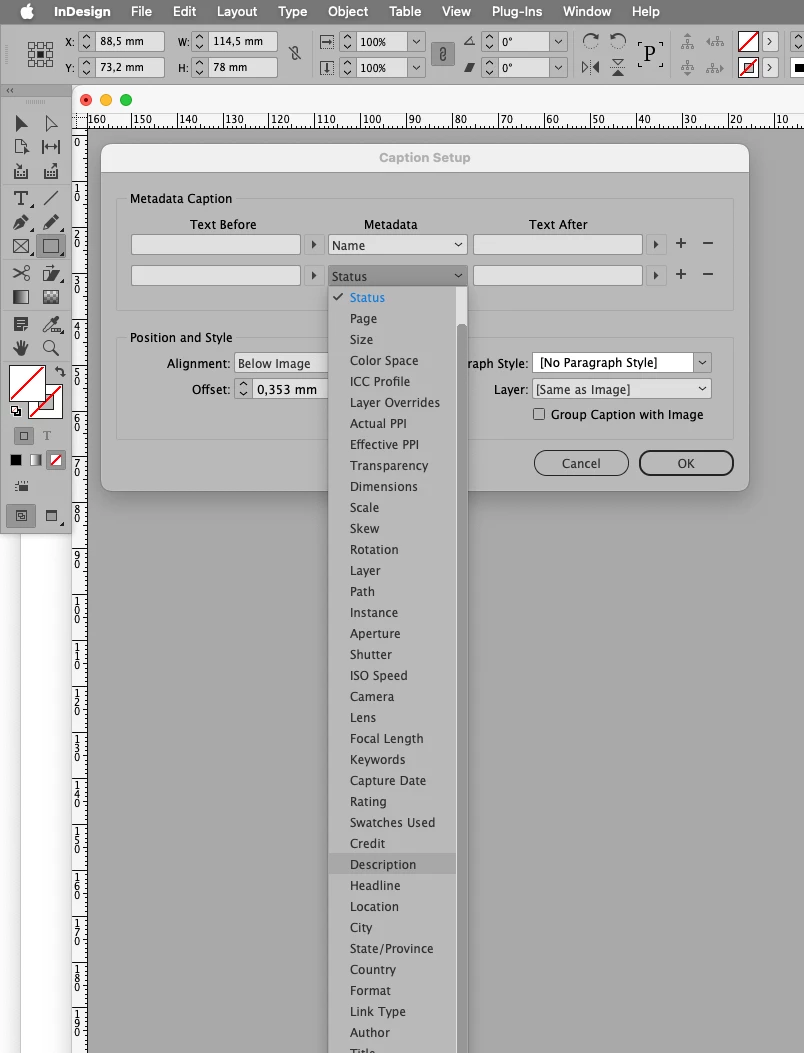Check Group Caption with Image

(x=539, y=414)
